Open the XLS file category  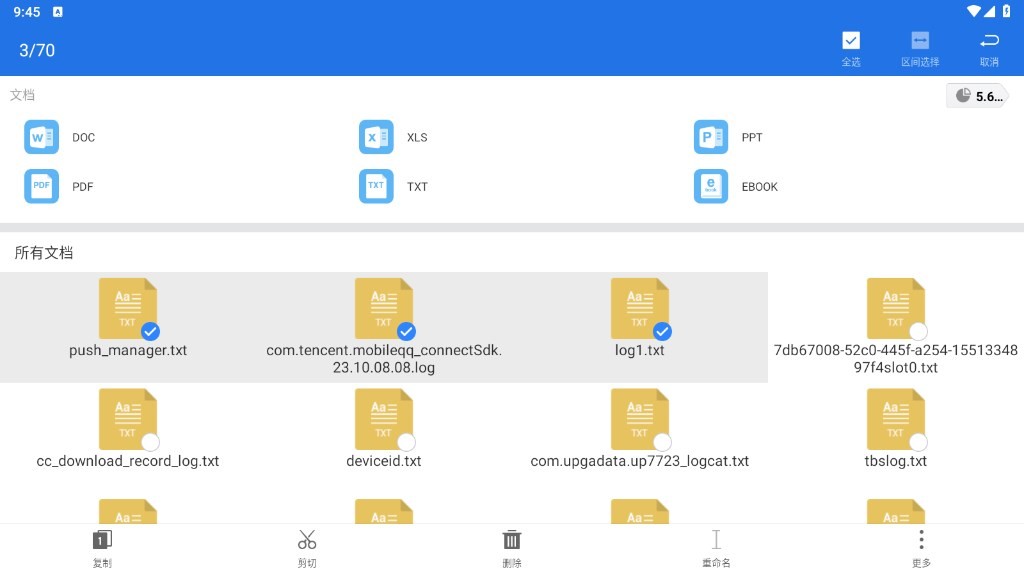coord(376,137)
